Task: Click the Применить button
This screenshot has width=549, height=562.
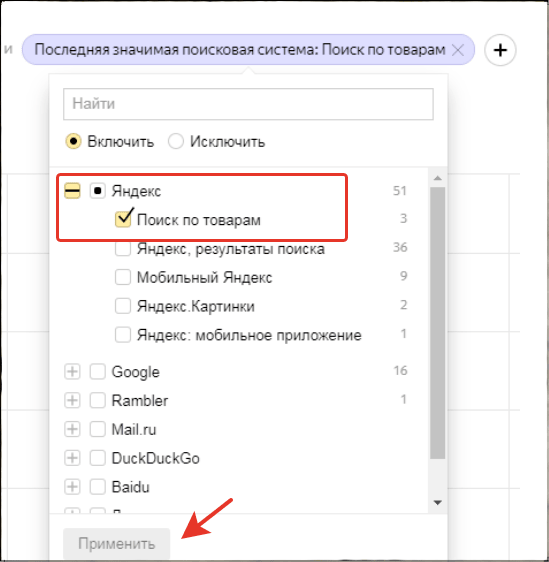Action: 116,543
